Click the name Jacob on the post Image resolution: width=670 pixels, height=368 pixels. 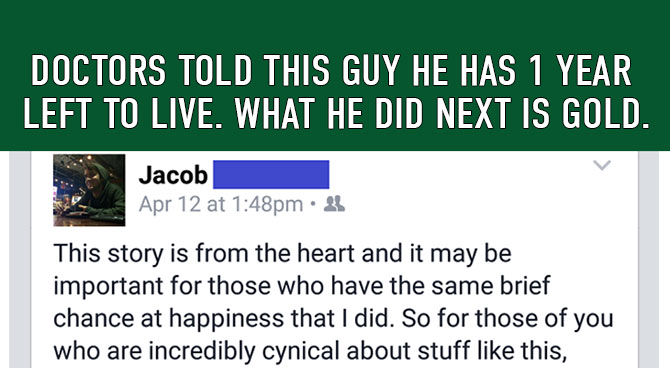[173, 175]
